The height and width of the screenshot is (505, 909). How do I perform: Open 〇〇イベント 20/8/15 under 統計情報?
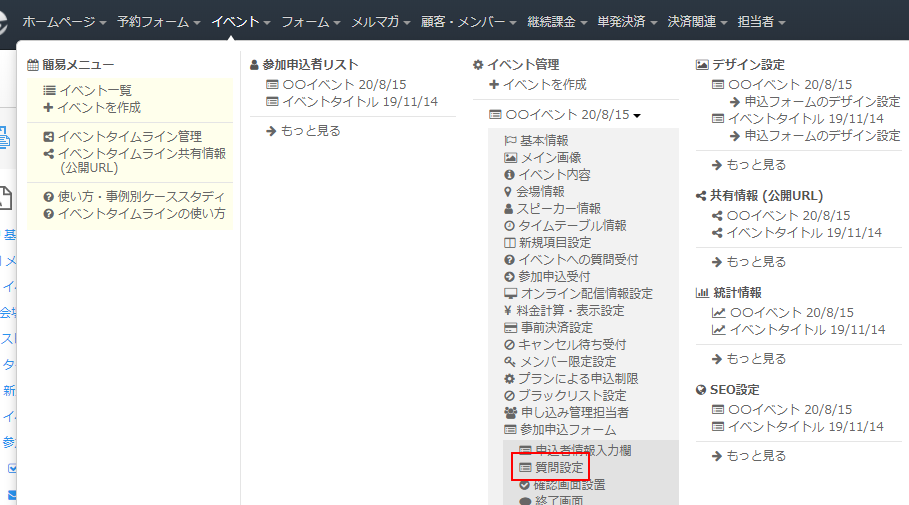(x=790, y=313)
